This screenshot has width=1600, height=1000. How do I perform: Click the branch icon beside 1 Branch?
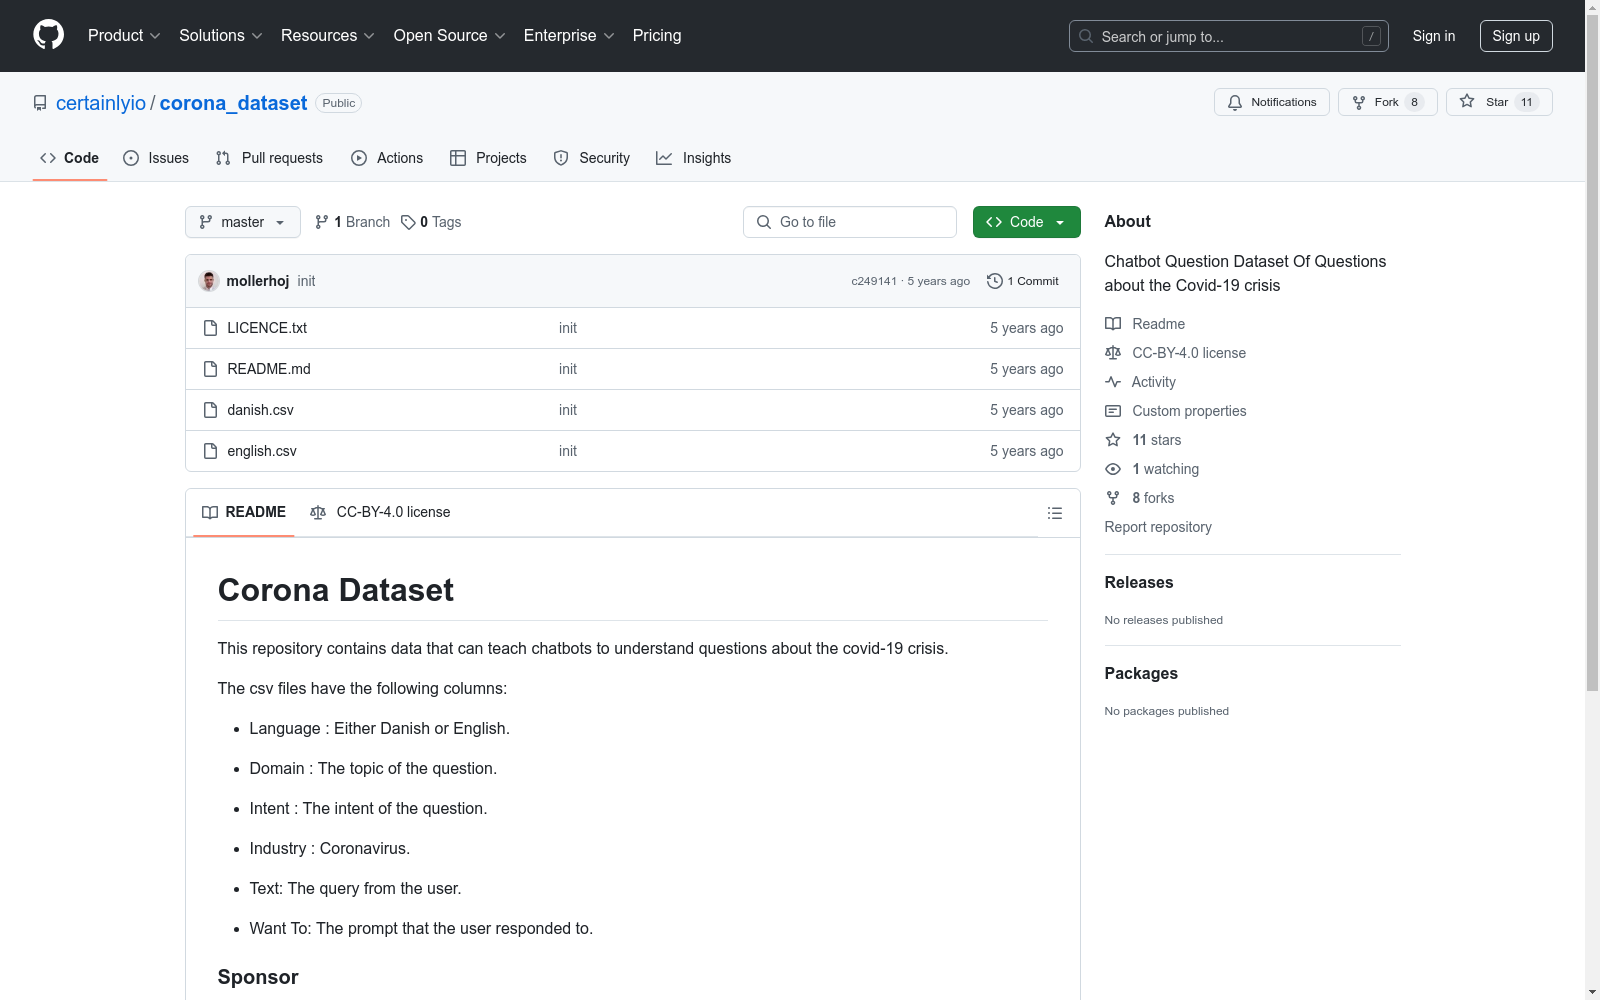click(322, 222)
